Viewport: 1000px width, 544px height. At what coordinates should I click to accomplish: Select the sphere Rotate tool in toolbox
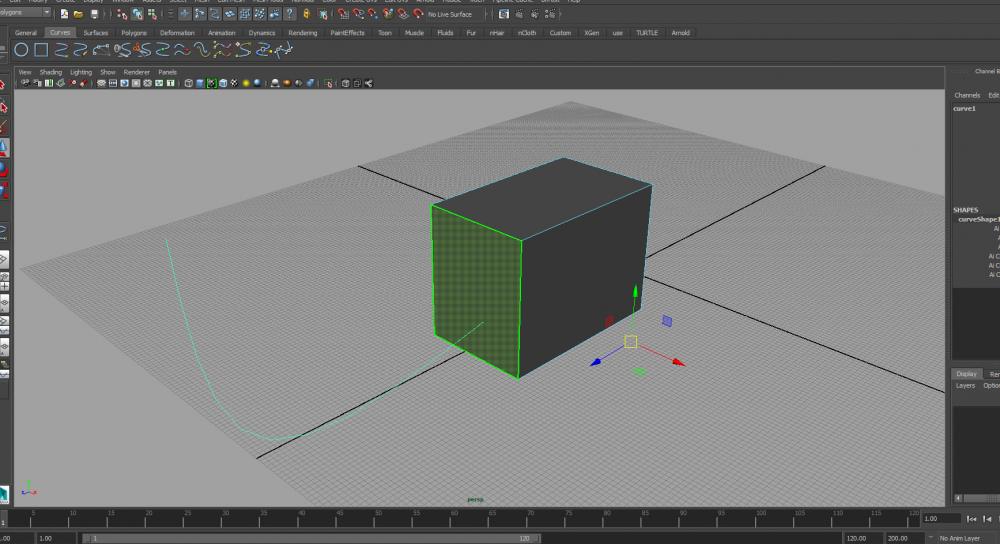(4, 168)
